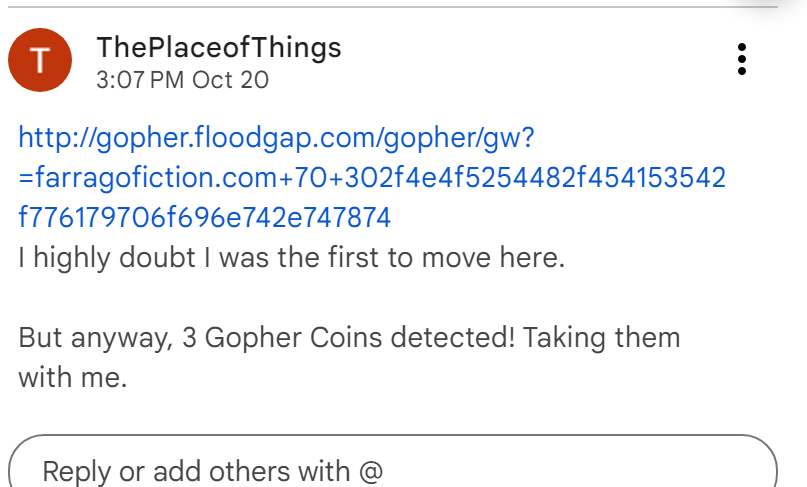The height and width of the screenshot is (487, 807).
Task: Focus the "Reply or add others with @" field
Action: click(392, 470)
